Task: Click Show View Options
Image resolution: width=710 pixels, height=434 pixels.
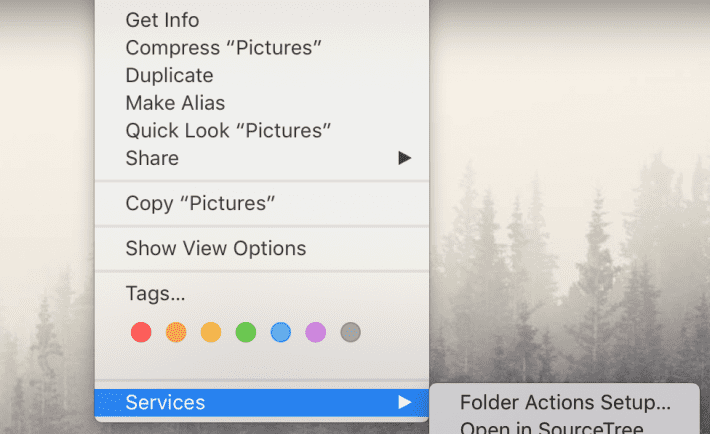Action: pyautogui.click(x=215, y=248)
